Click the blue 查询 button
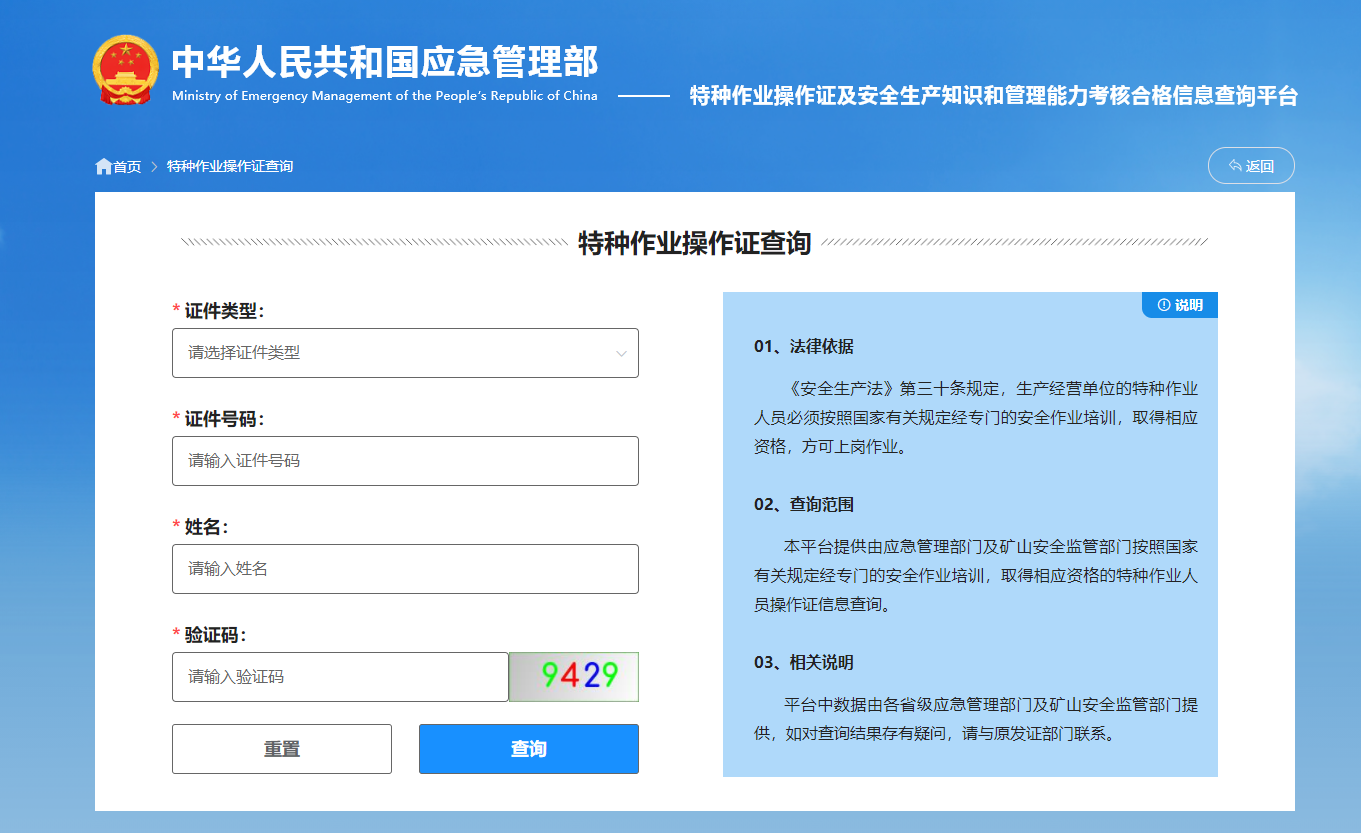 pos(529,749)
